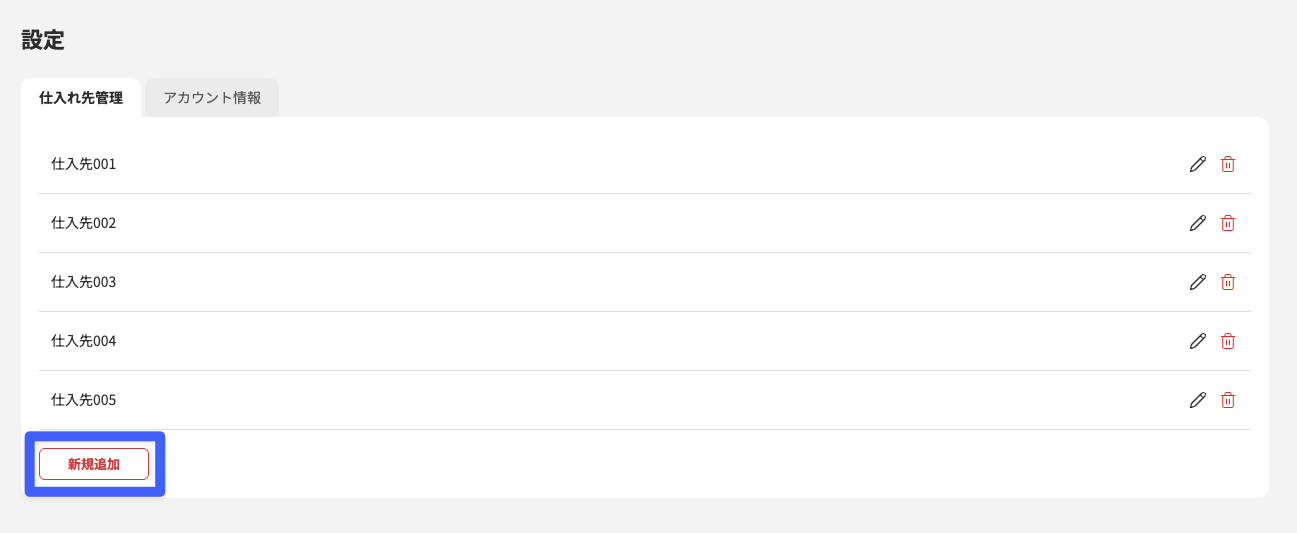Switch to the アカウント情報 tab

tap(212, 98)
